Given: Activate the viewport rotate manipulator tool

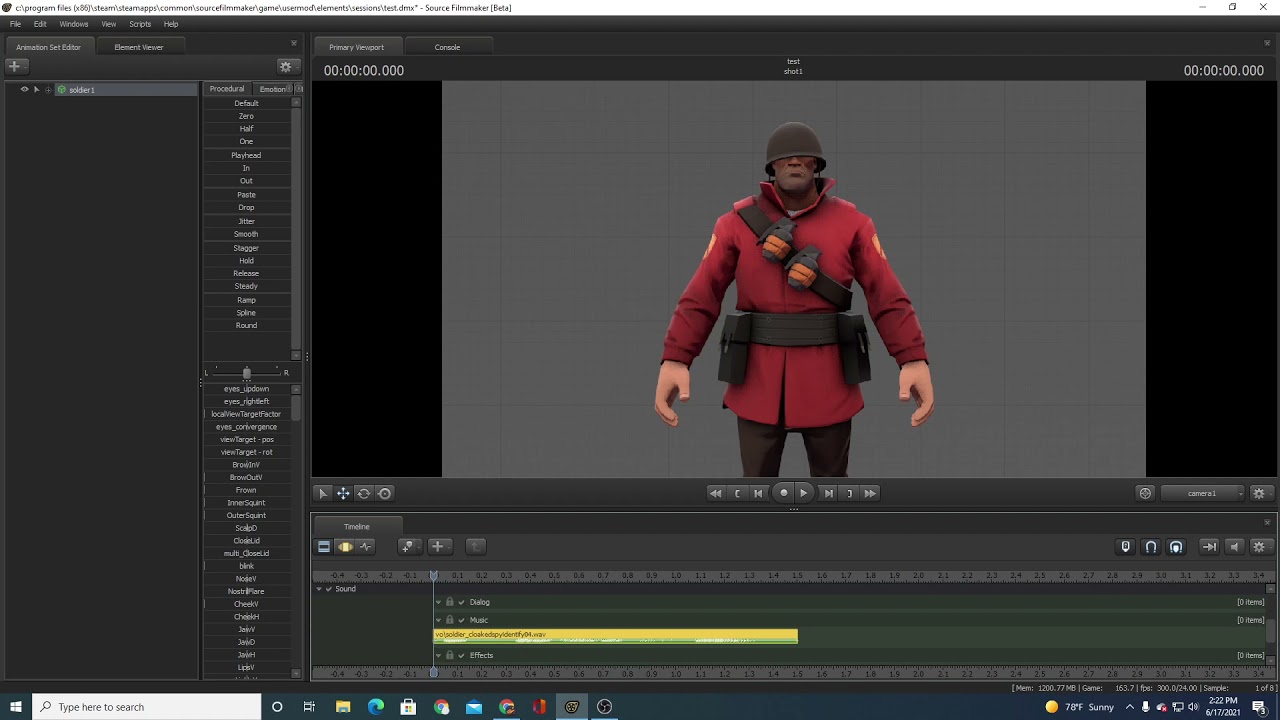Looking at the screenshot, I should [364, 493].
